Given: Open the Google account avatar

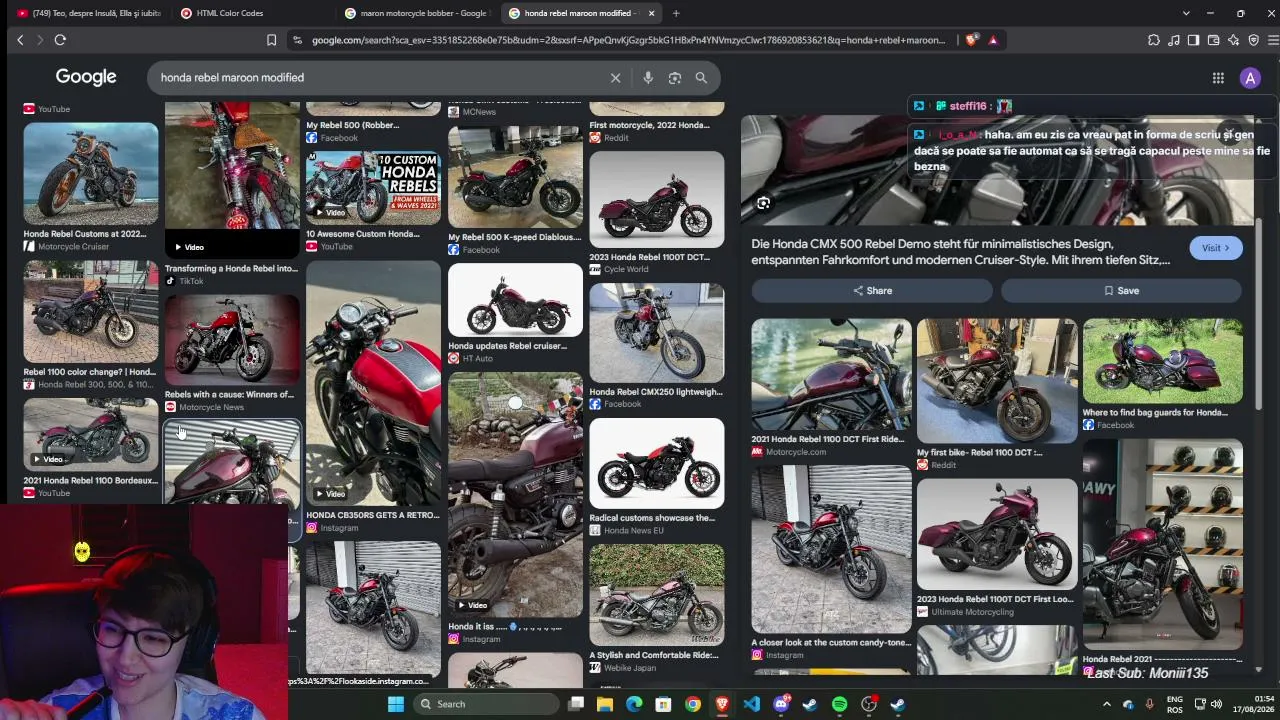Looking at the screenshot, I should [1250, 78].
